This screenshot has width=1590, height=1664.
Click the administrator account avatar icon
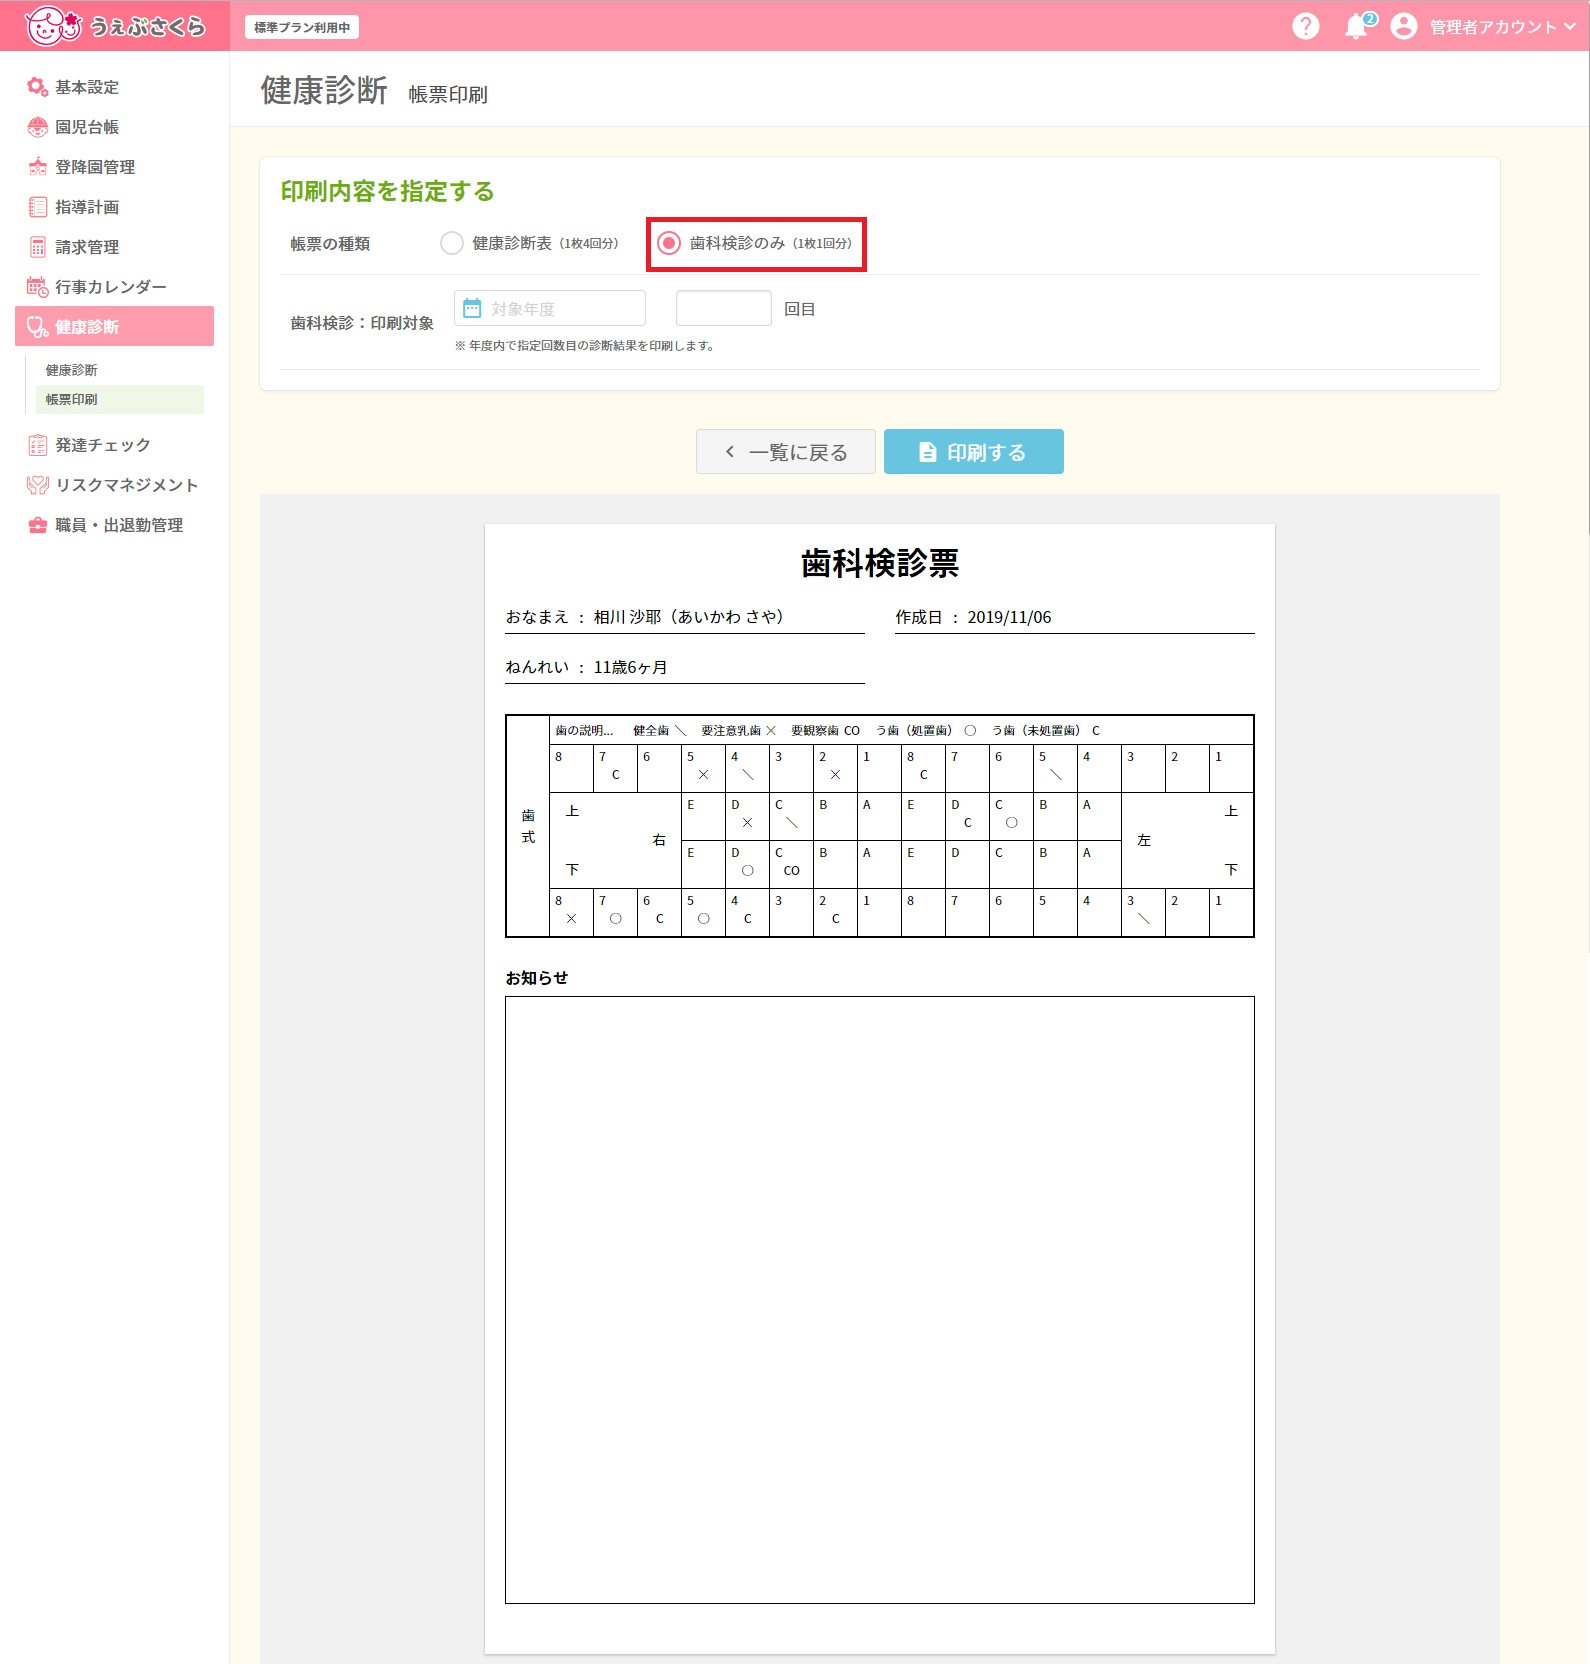point(1404,26)
